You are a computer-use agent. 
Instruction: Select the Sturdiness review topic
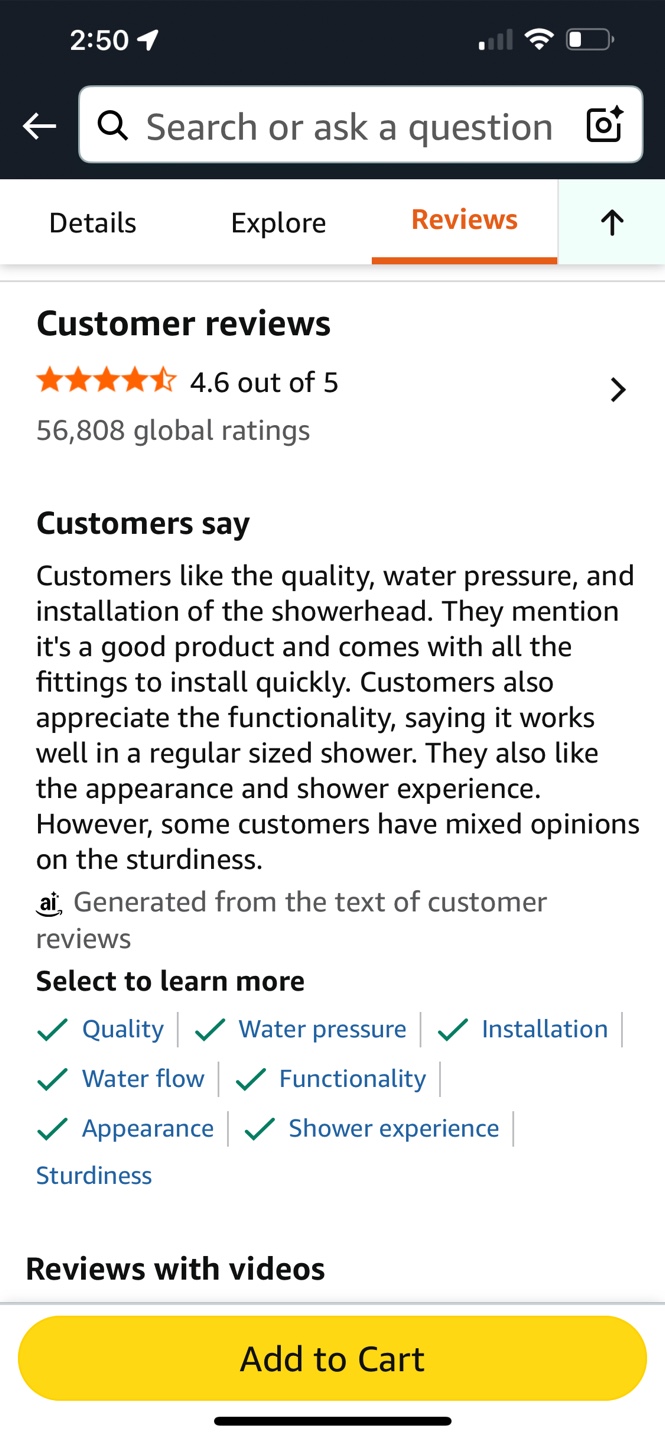(x=93, y=1175)
